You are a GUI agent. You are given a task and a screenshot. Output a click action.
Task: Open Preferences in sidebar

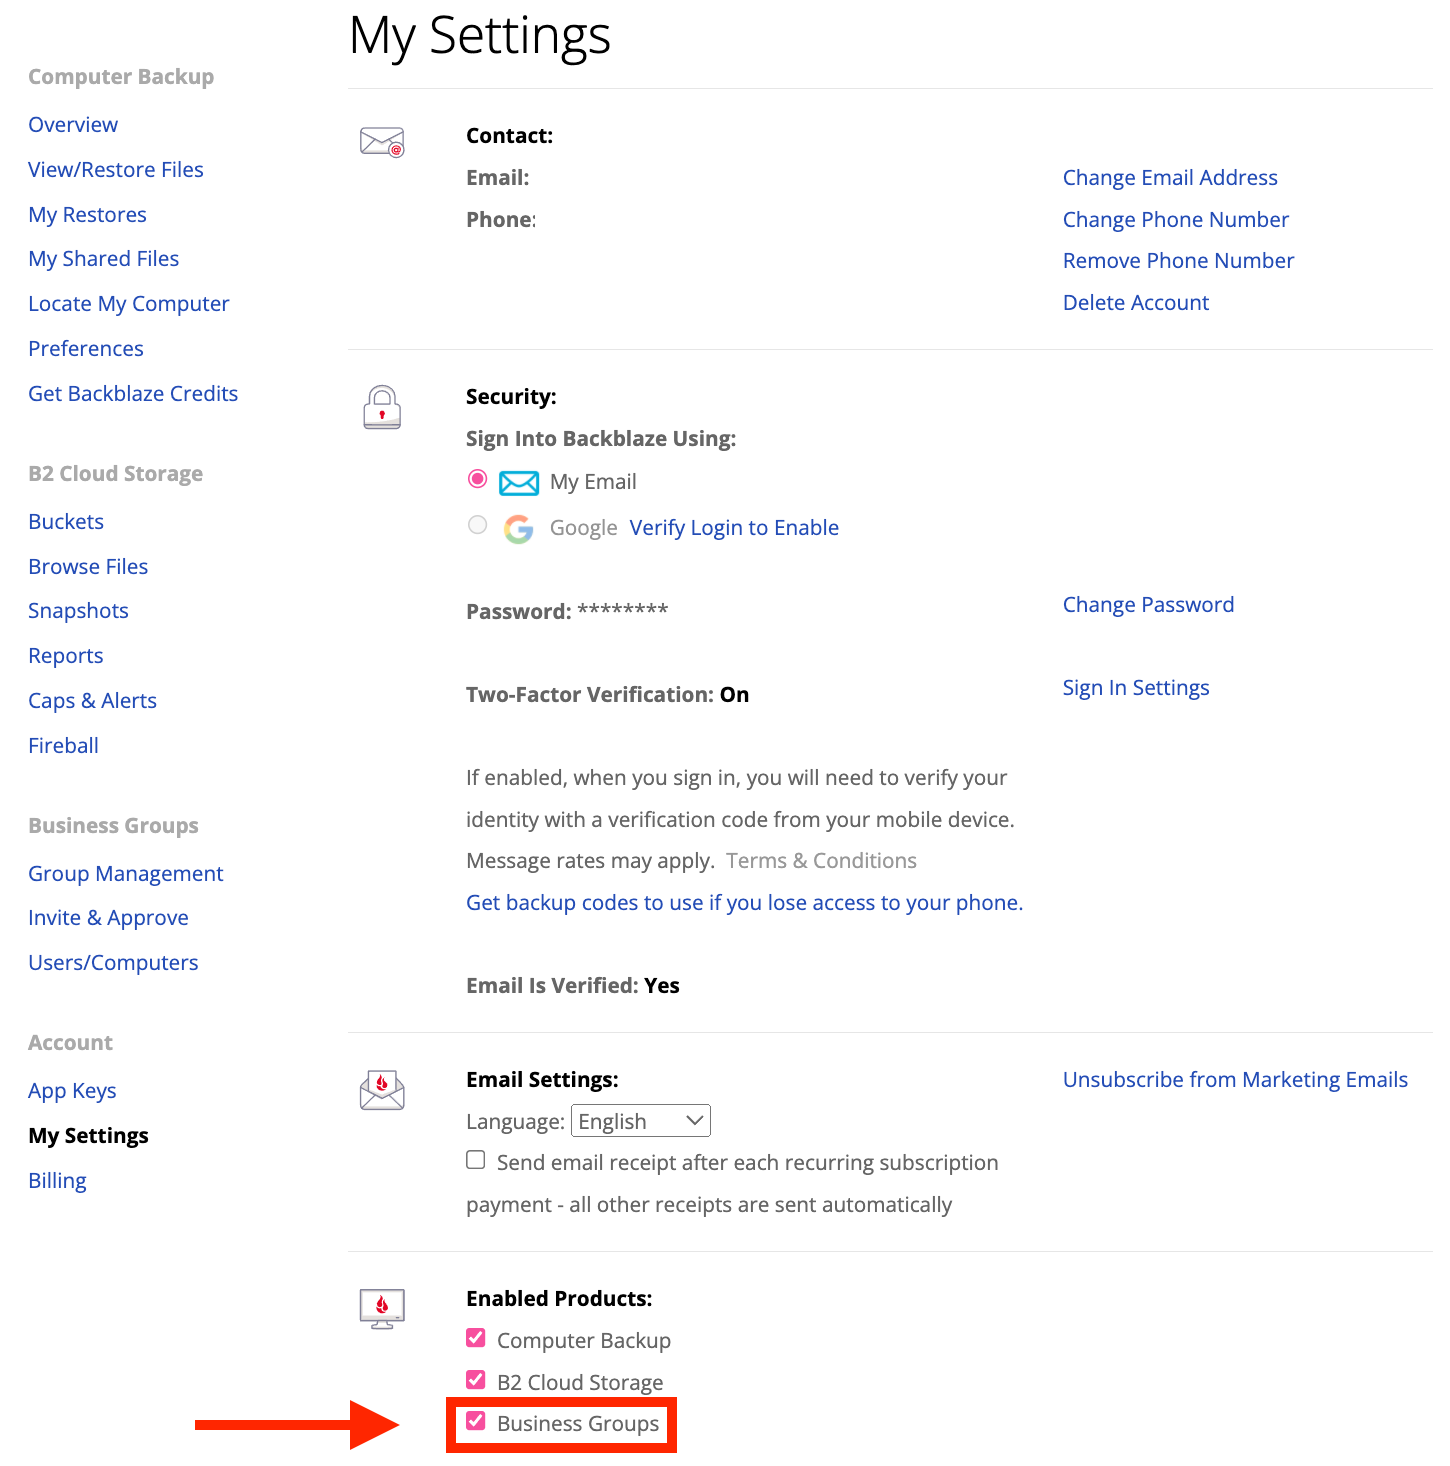click(86, 349)
